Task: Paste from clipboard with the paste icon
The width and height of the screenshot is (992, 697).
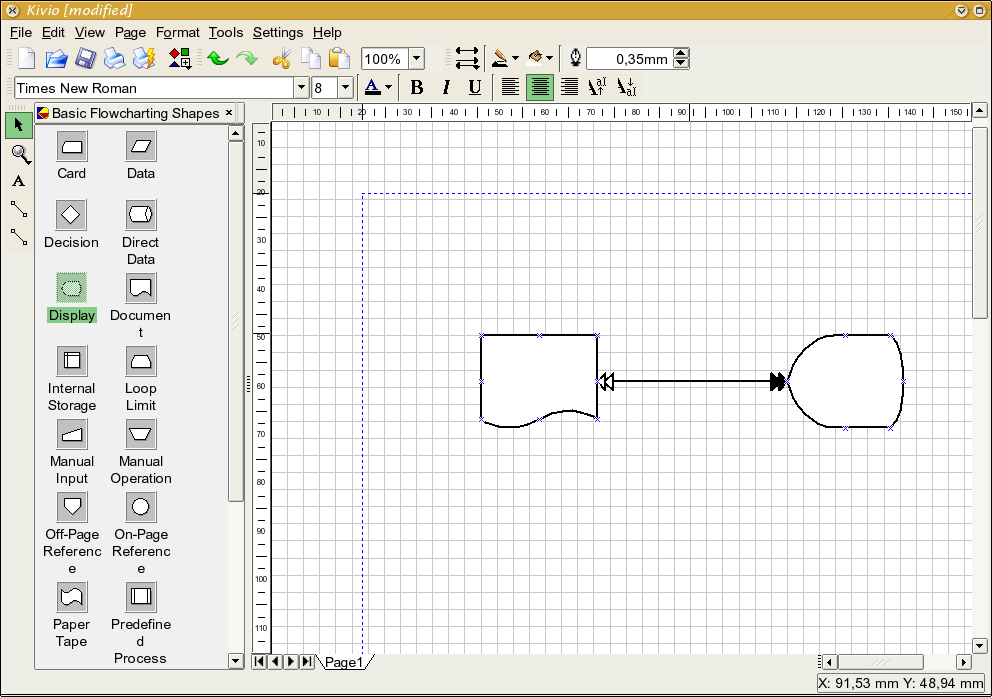Action: 340,59
